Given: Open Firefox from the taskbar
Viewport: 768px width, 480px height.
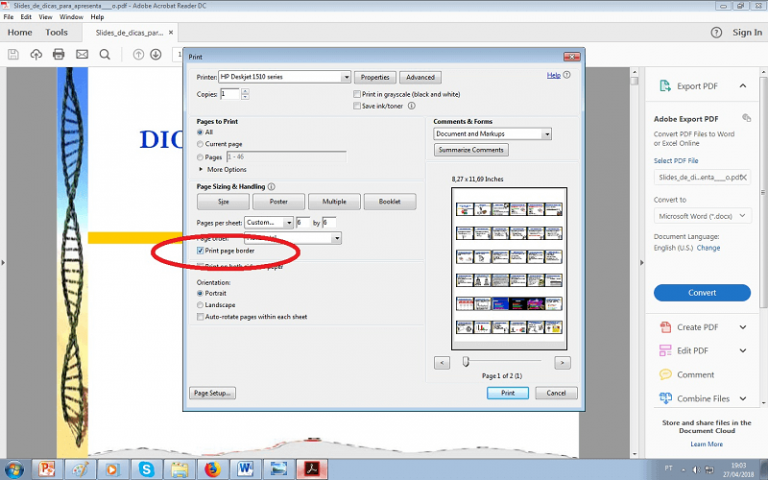Looking at the screenshot, I should [x=210, y=468].
